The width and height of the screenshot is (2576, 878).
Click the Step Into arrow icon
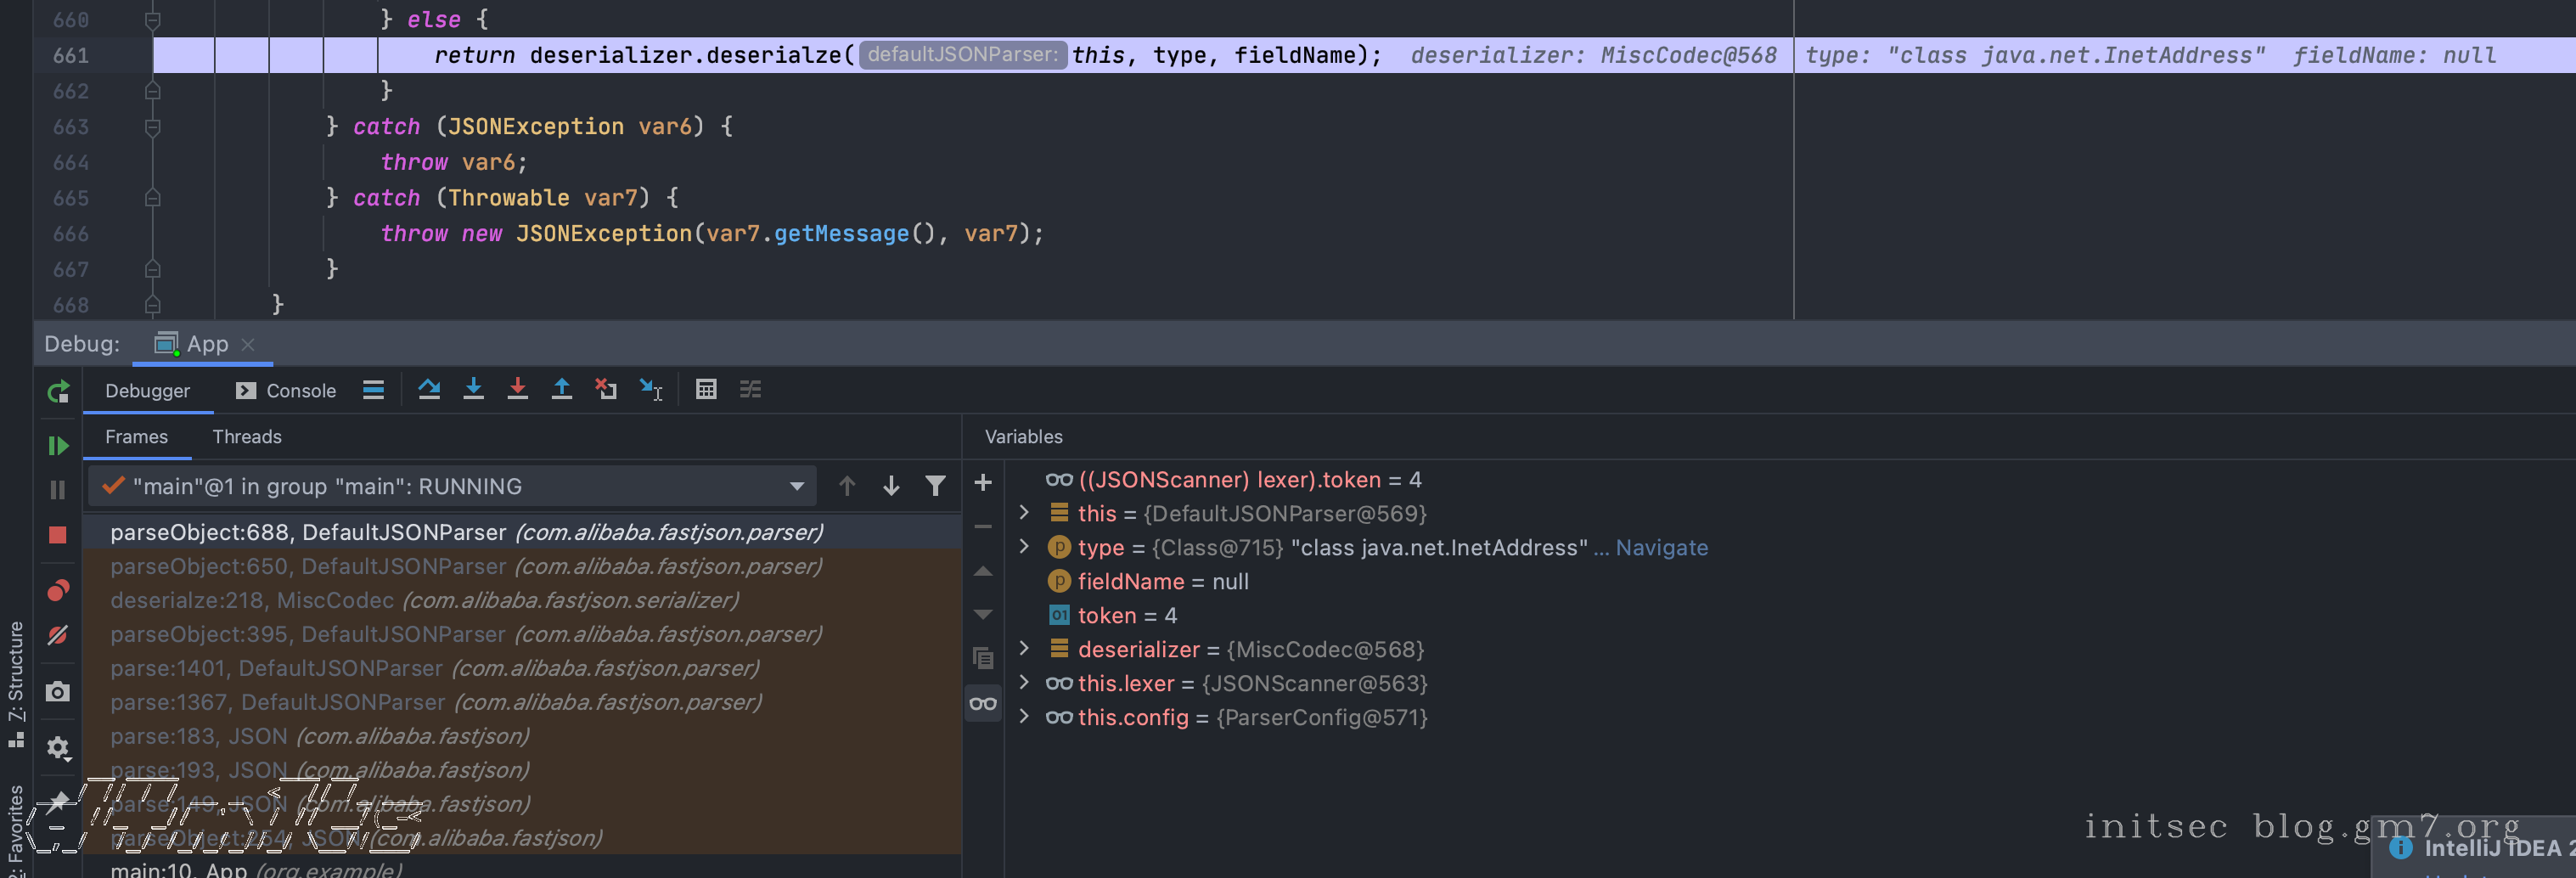[473, 389]
